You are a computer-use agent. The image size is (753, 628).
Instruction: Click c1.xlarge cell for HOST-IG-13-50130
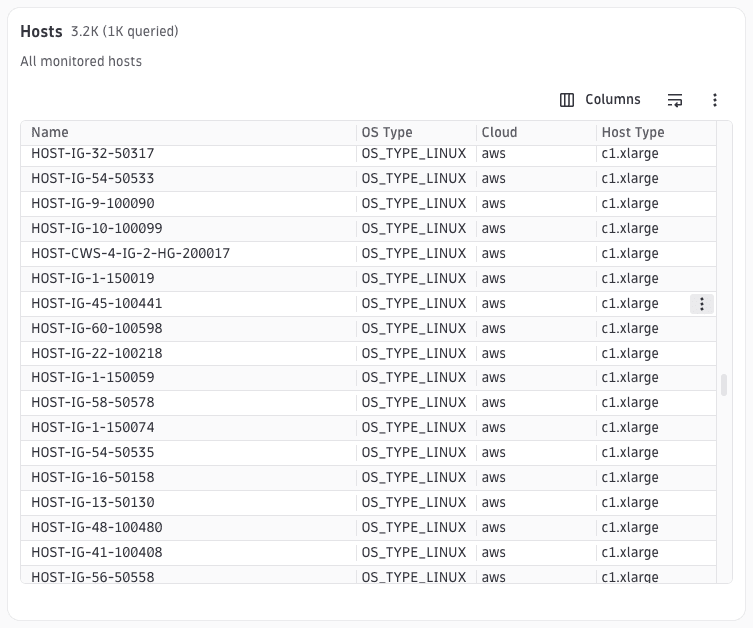(x=630, y=502)
